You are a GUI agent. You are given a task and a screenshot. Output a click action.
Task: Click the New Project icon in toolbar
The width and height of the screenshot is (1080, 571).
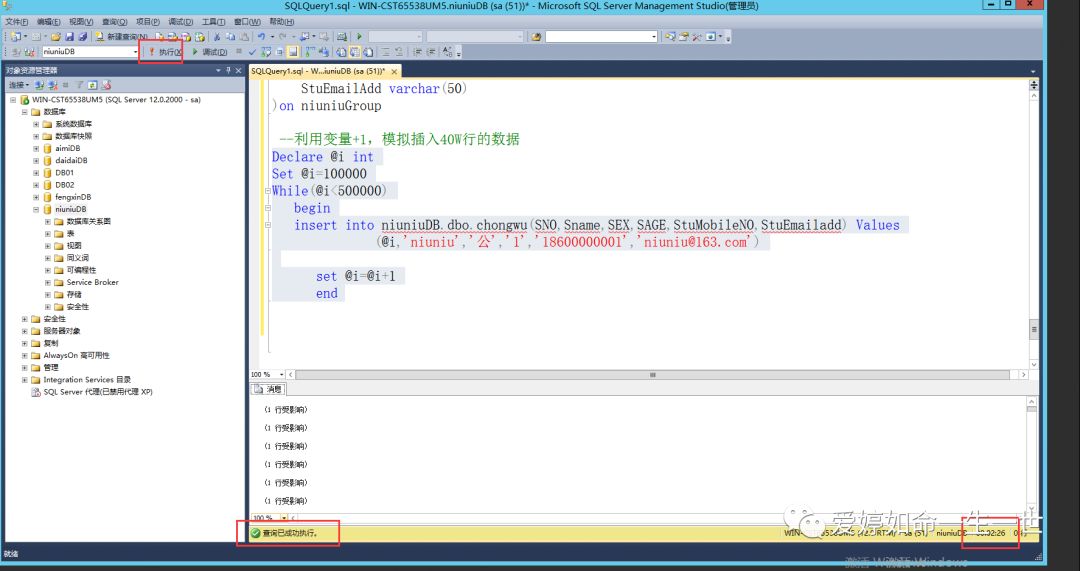tap(15, 37)
